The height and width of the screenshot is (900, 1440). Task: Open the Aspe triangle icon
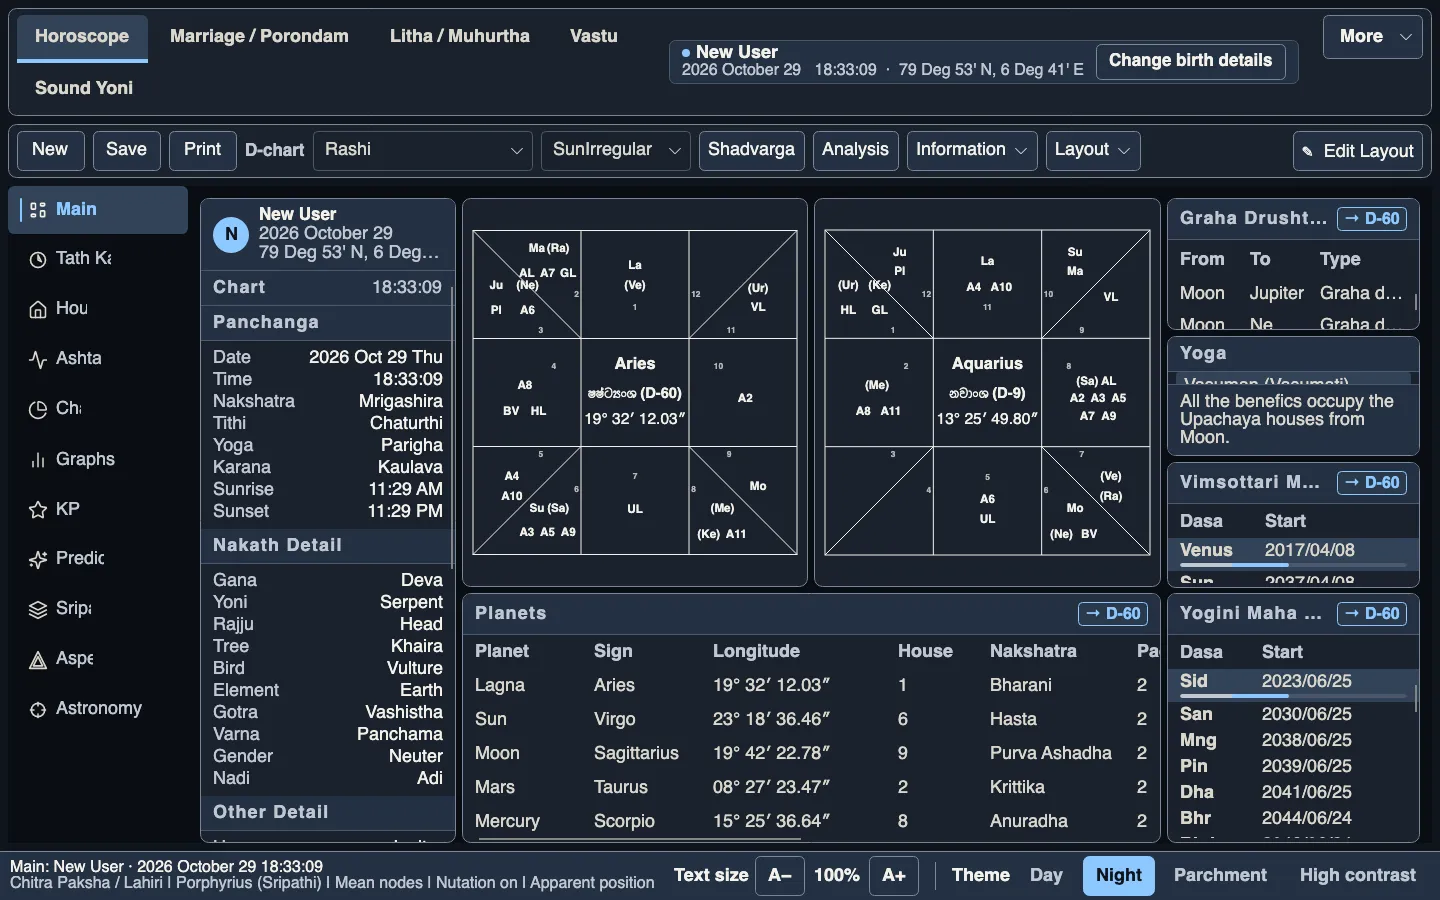point(38,659)
